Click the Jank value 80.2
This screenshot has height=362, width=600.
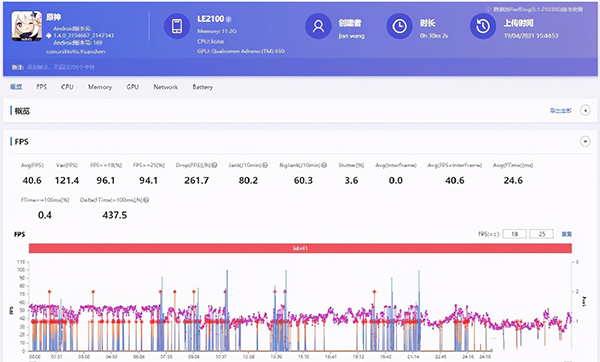click(248, 180)
